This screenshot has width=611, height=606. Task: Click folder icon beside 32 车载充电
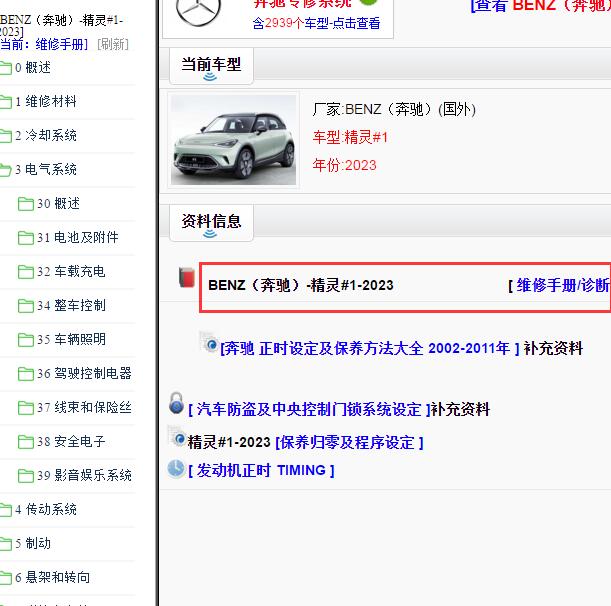tap(26, 272)
